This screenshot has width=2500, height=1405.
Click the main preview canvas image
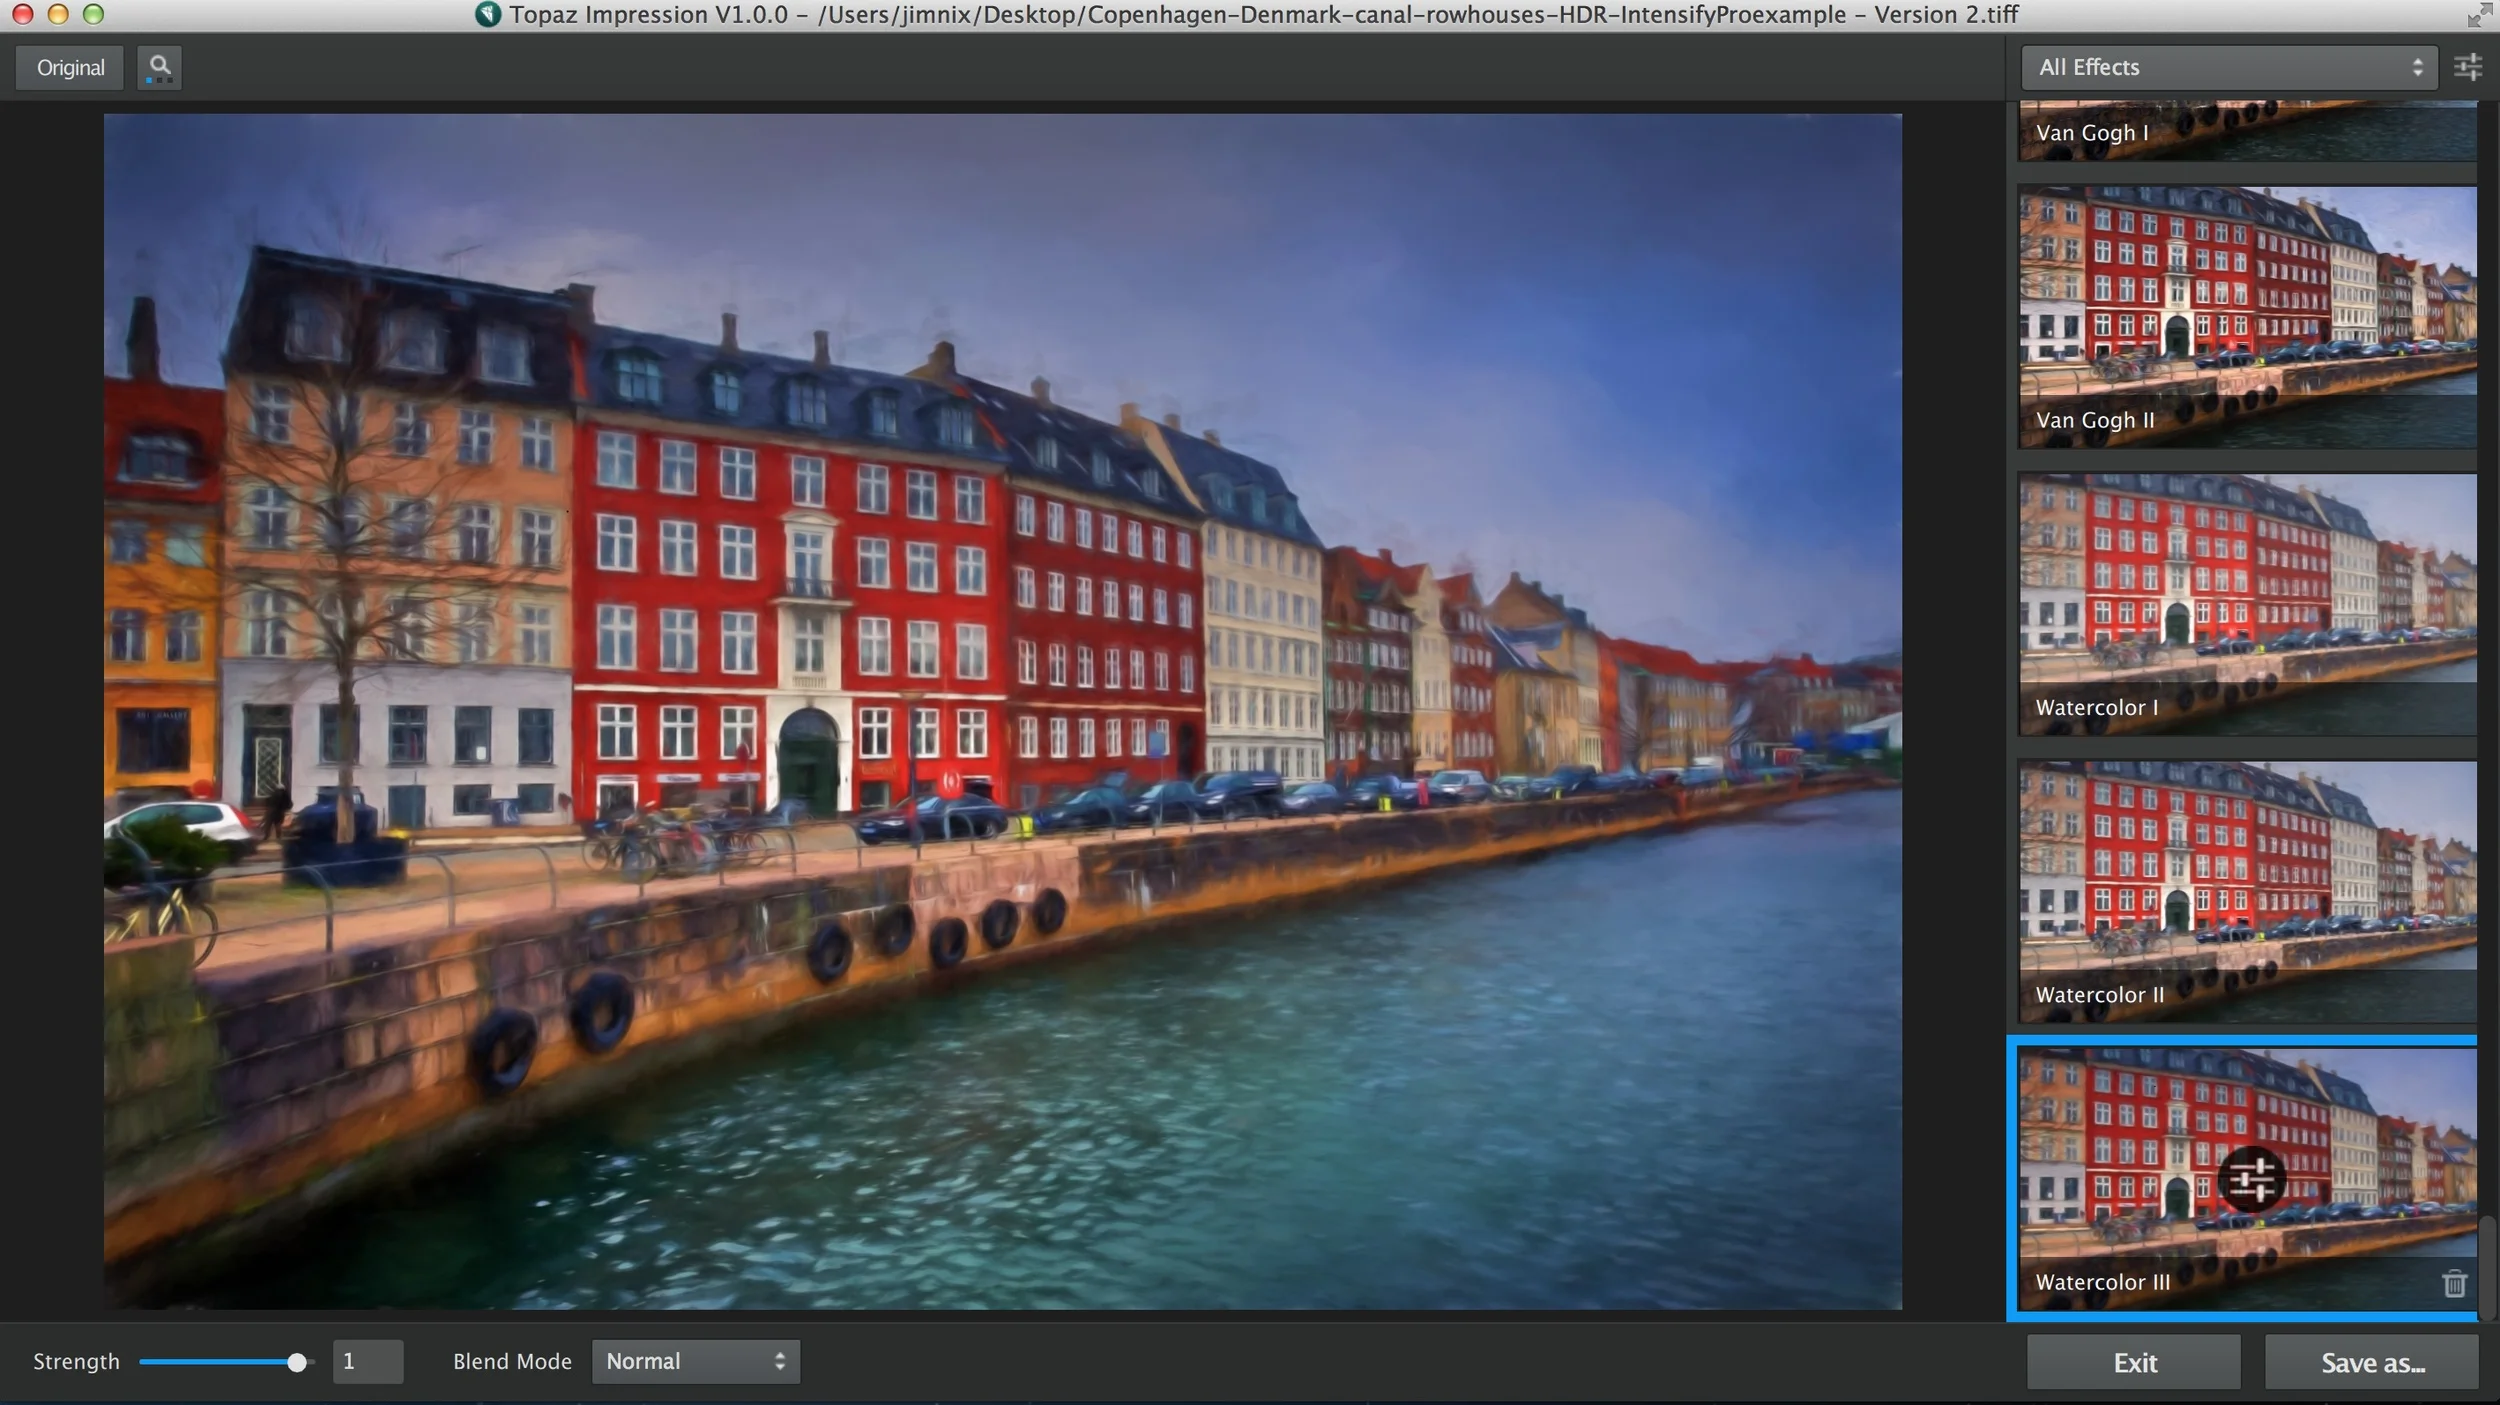point(1003,711)
